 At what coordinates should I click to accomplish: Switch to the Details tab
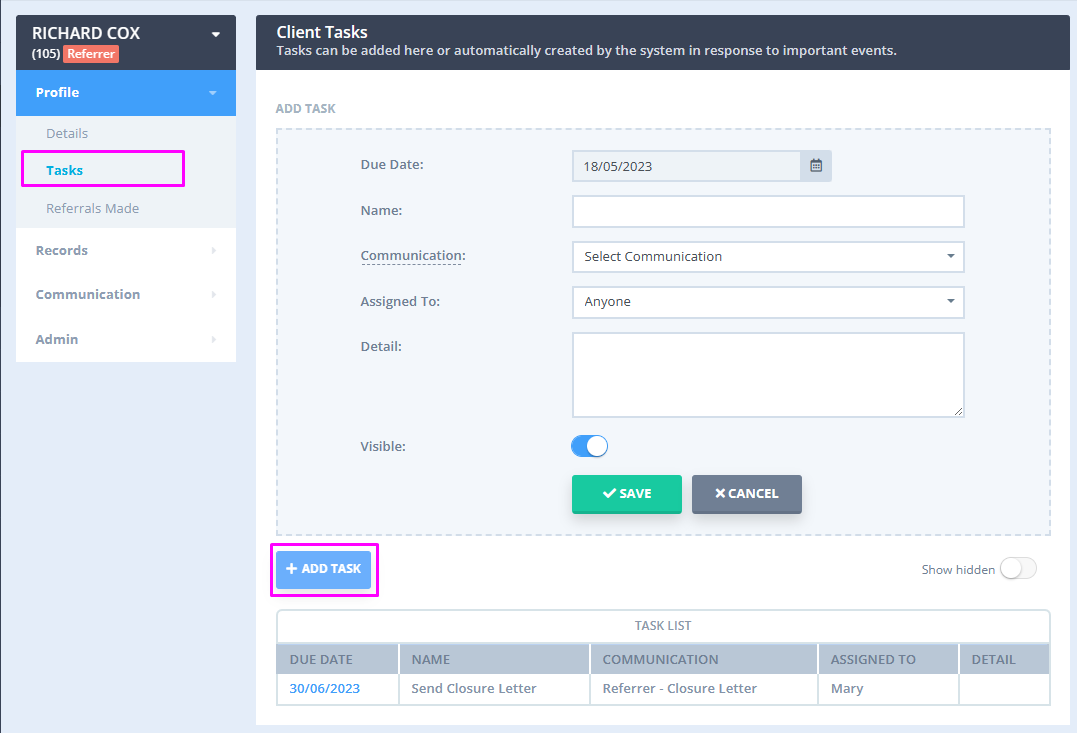point(68,133)
